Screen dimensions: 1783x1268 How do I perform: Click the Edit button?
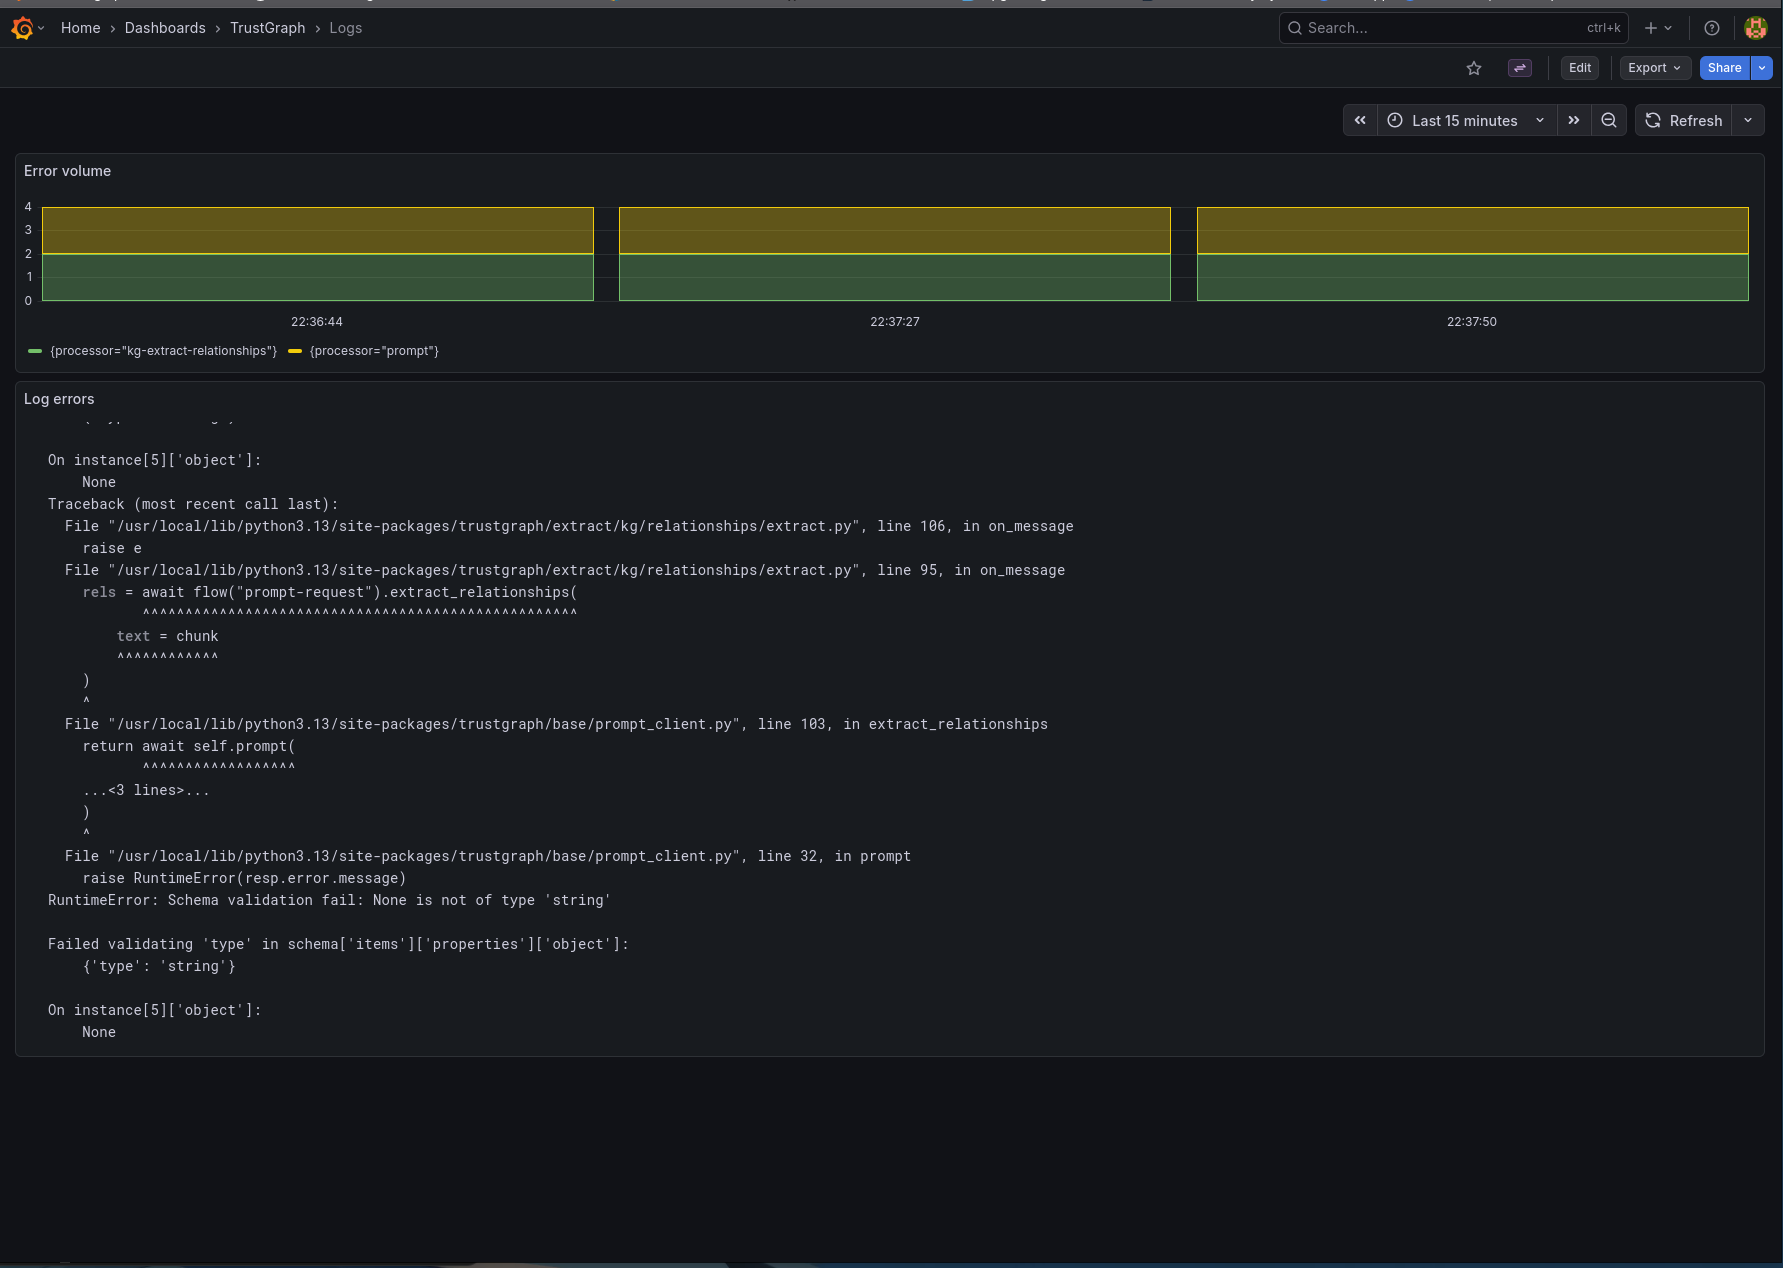[x=1579, y=68]
